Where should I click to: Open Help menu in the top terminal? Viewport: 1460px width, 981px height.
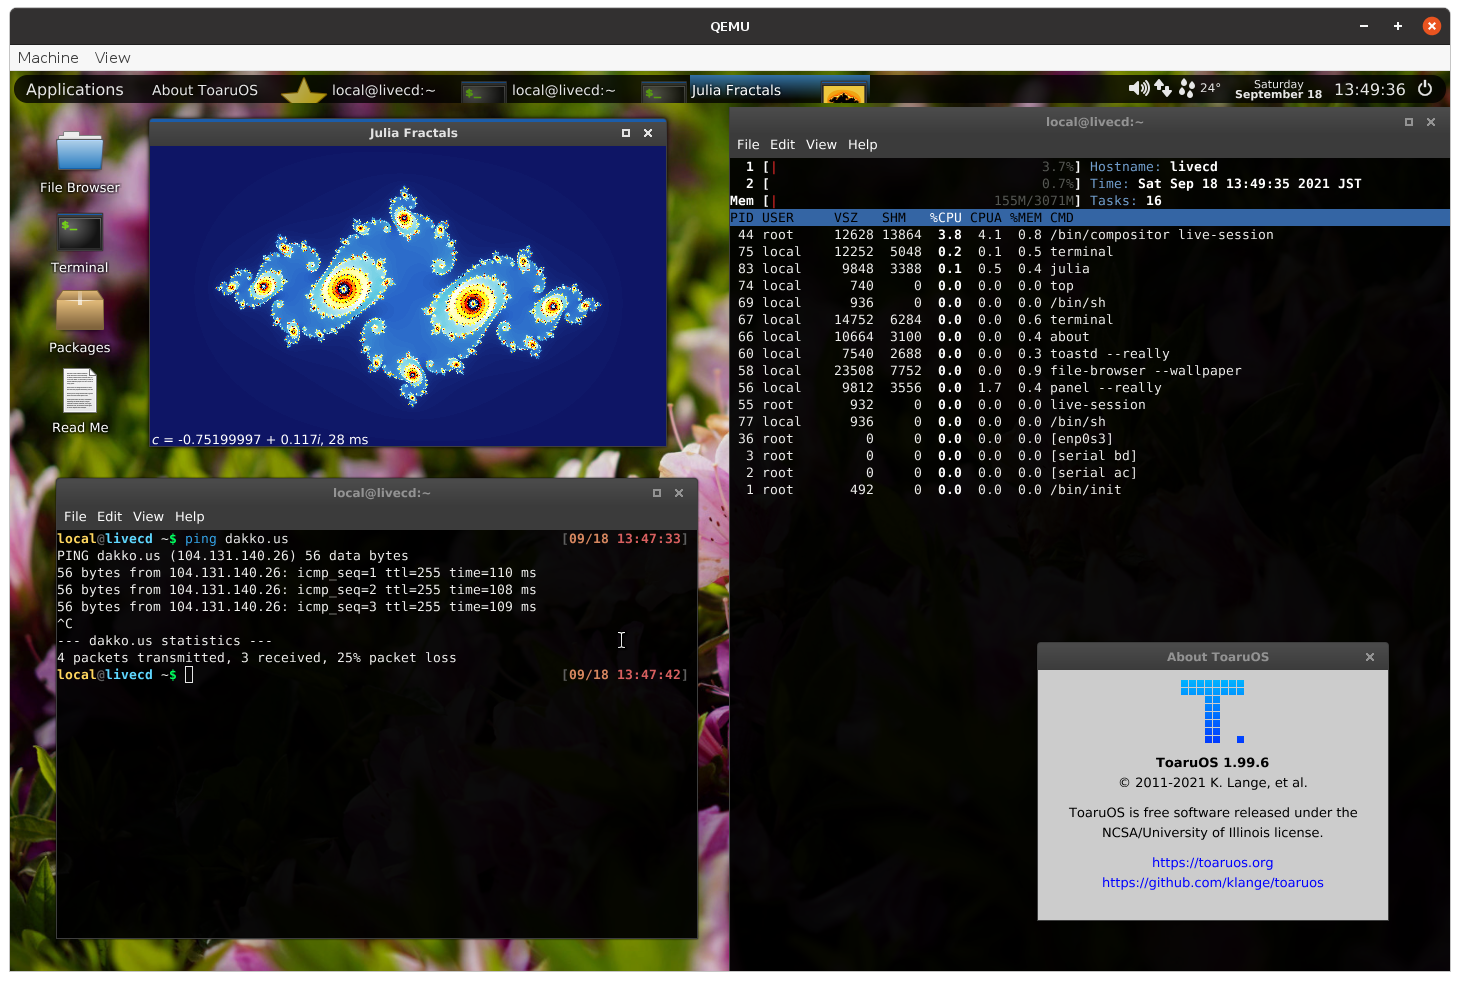(862, 145)
